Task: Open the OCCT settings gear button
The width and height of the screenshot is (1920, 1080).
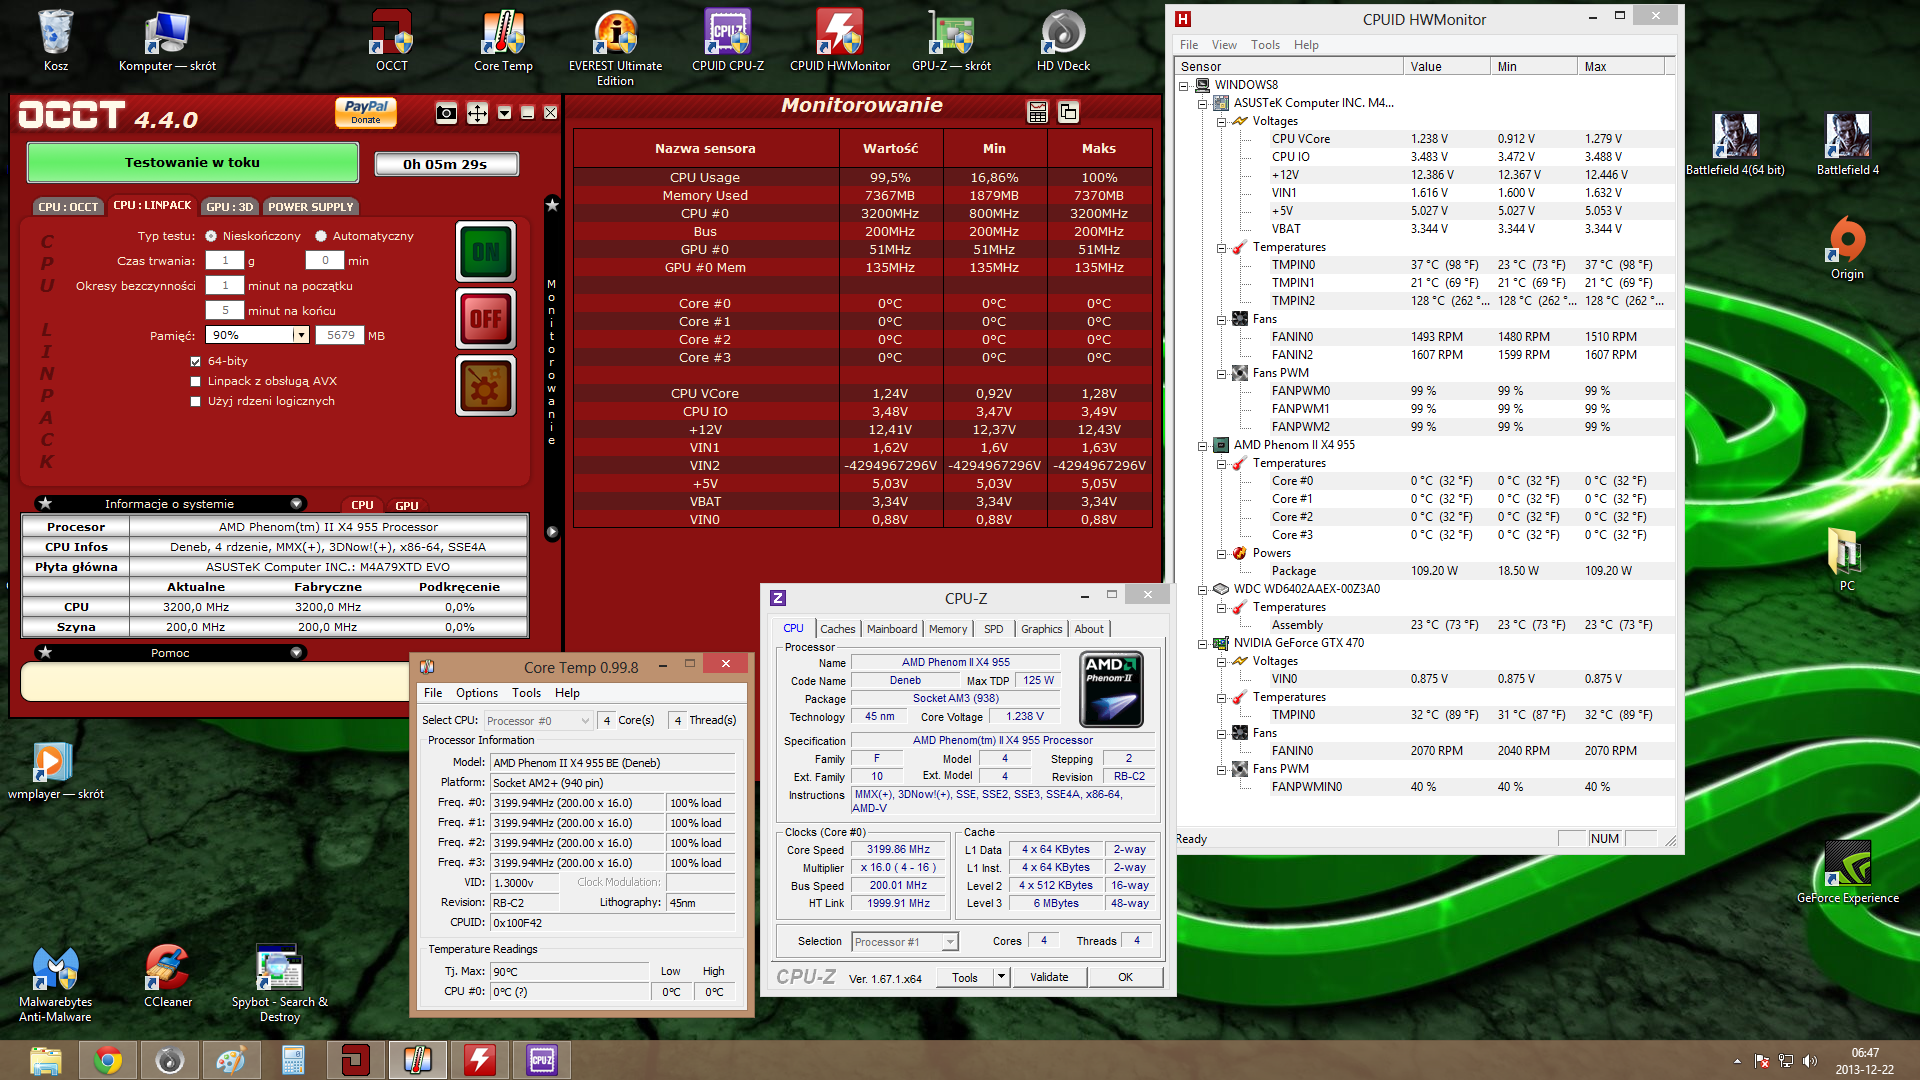Action: (x=486, y=386)
